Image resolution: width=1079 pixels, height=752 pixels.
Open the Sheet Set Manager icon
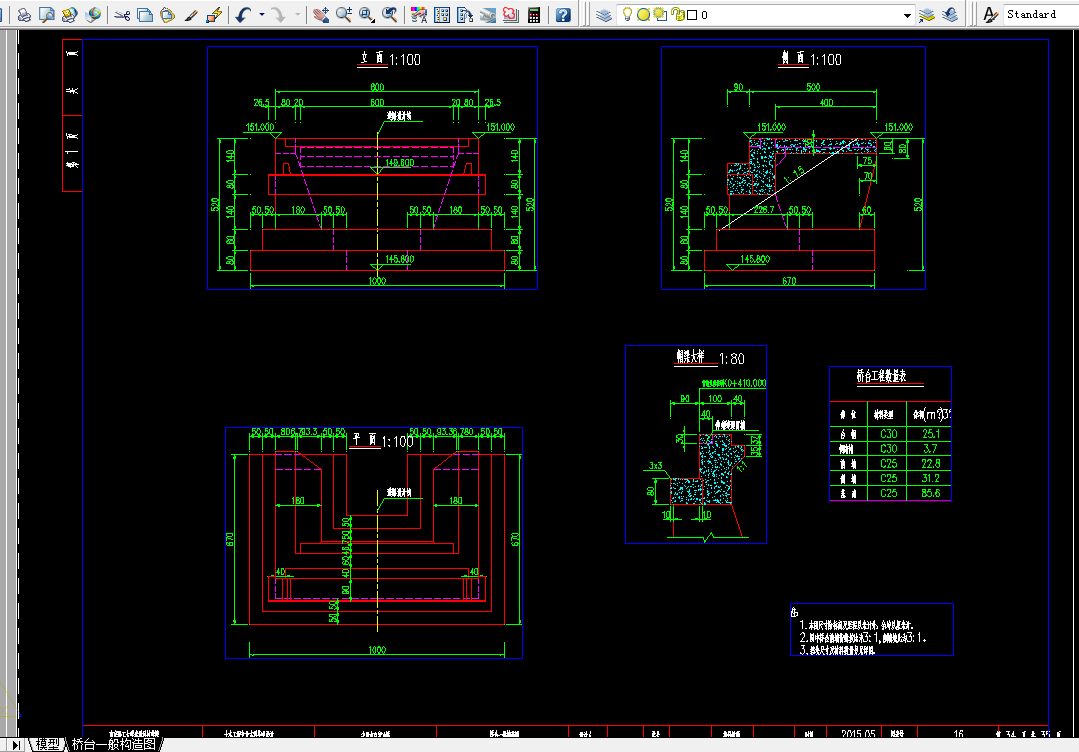[487, 14]
